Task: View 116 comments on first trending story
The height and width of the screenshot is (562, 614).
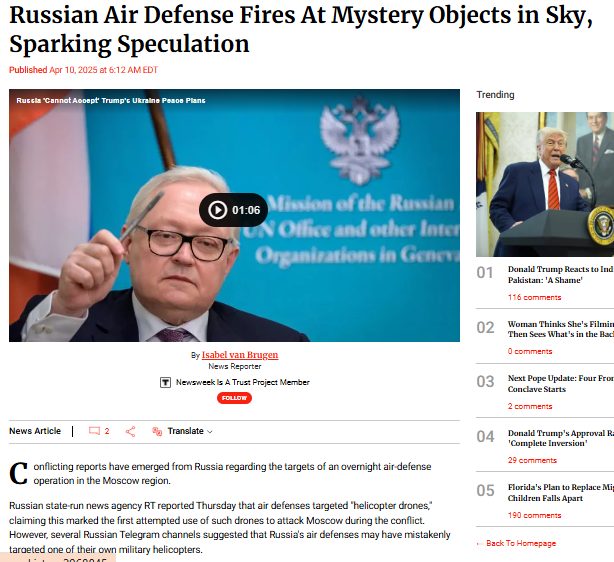Action: pyautogui.click(x=534, y=297)
